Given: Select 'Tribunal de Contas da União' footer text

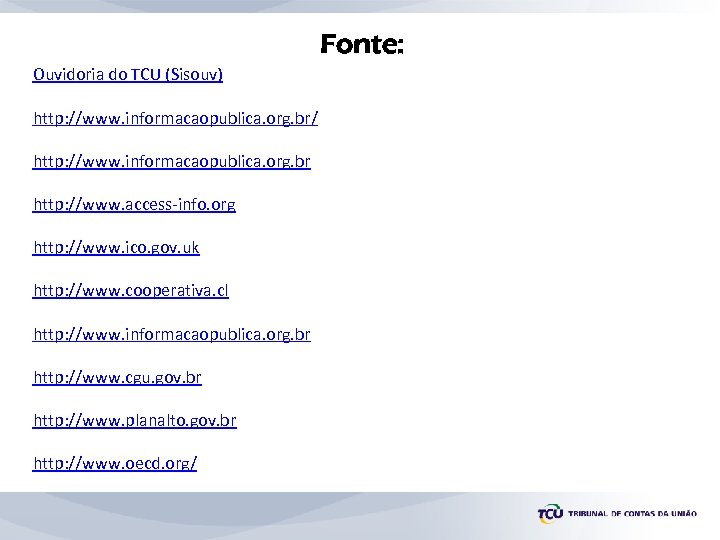Looking at the screenshot, I should (632, 513).
